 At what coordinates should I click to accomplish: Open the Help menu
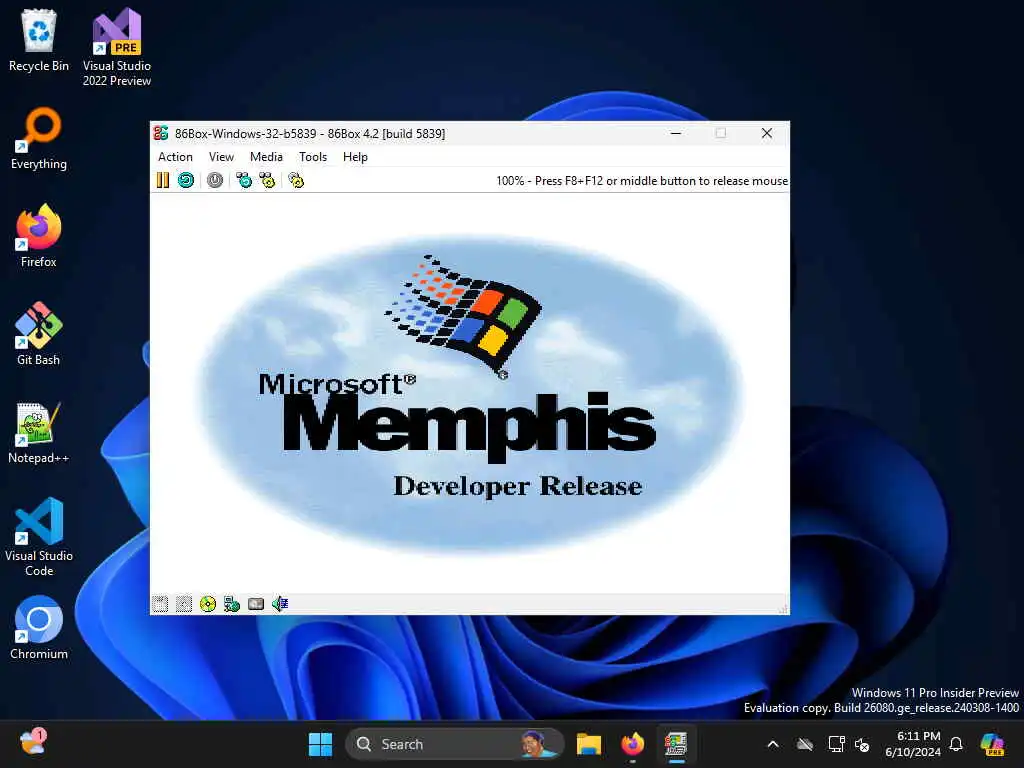click(355, 157)
